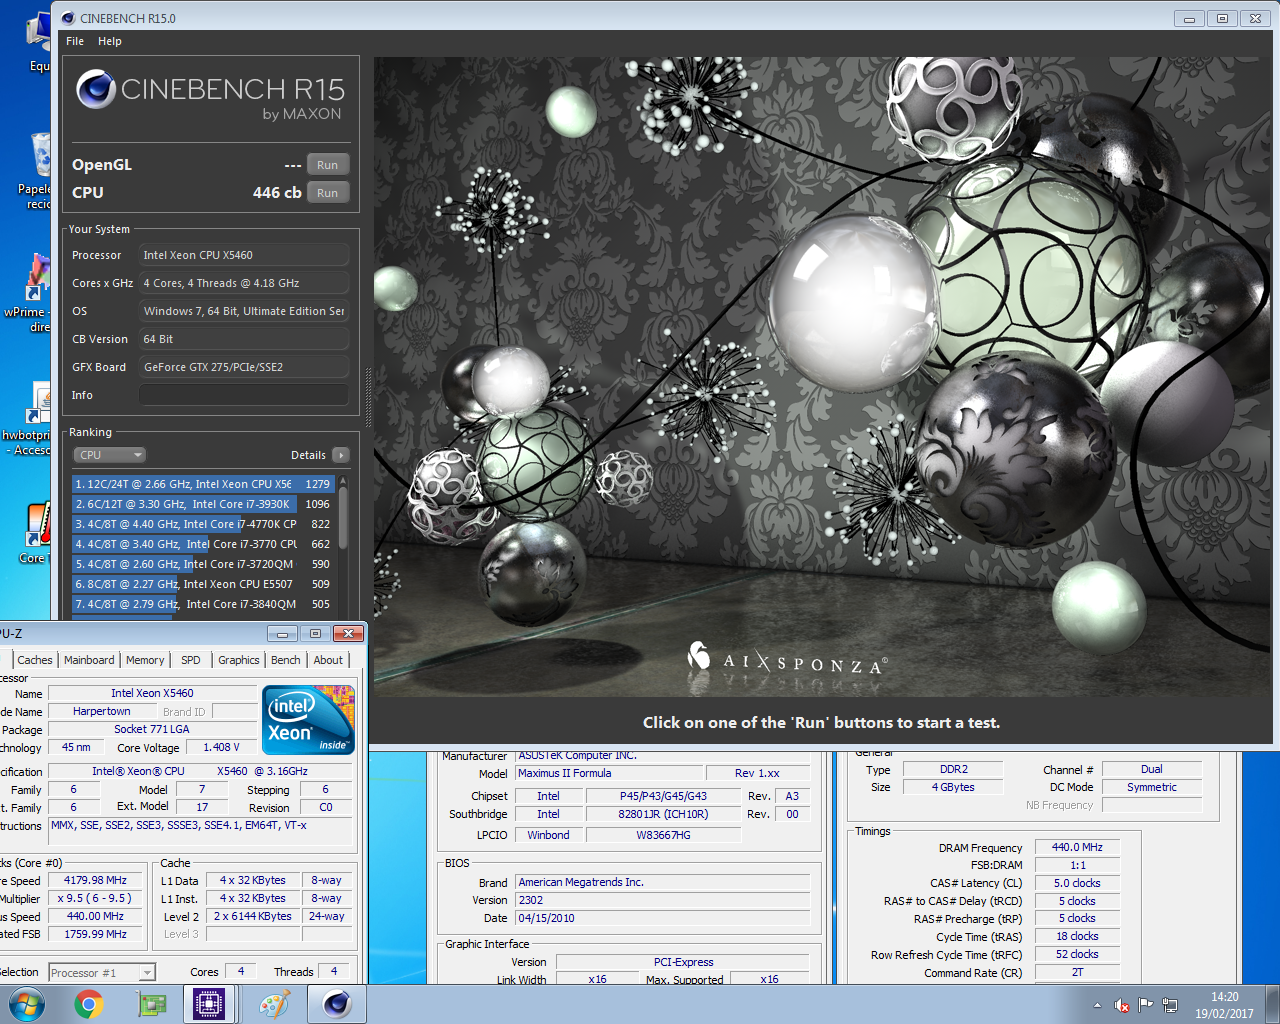The width and height of the screenshot is (1280, 1024).
Task: Open the Windows Start menu orb
Action: click(26, 1004)
